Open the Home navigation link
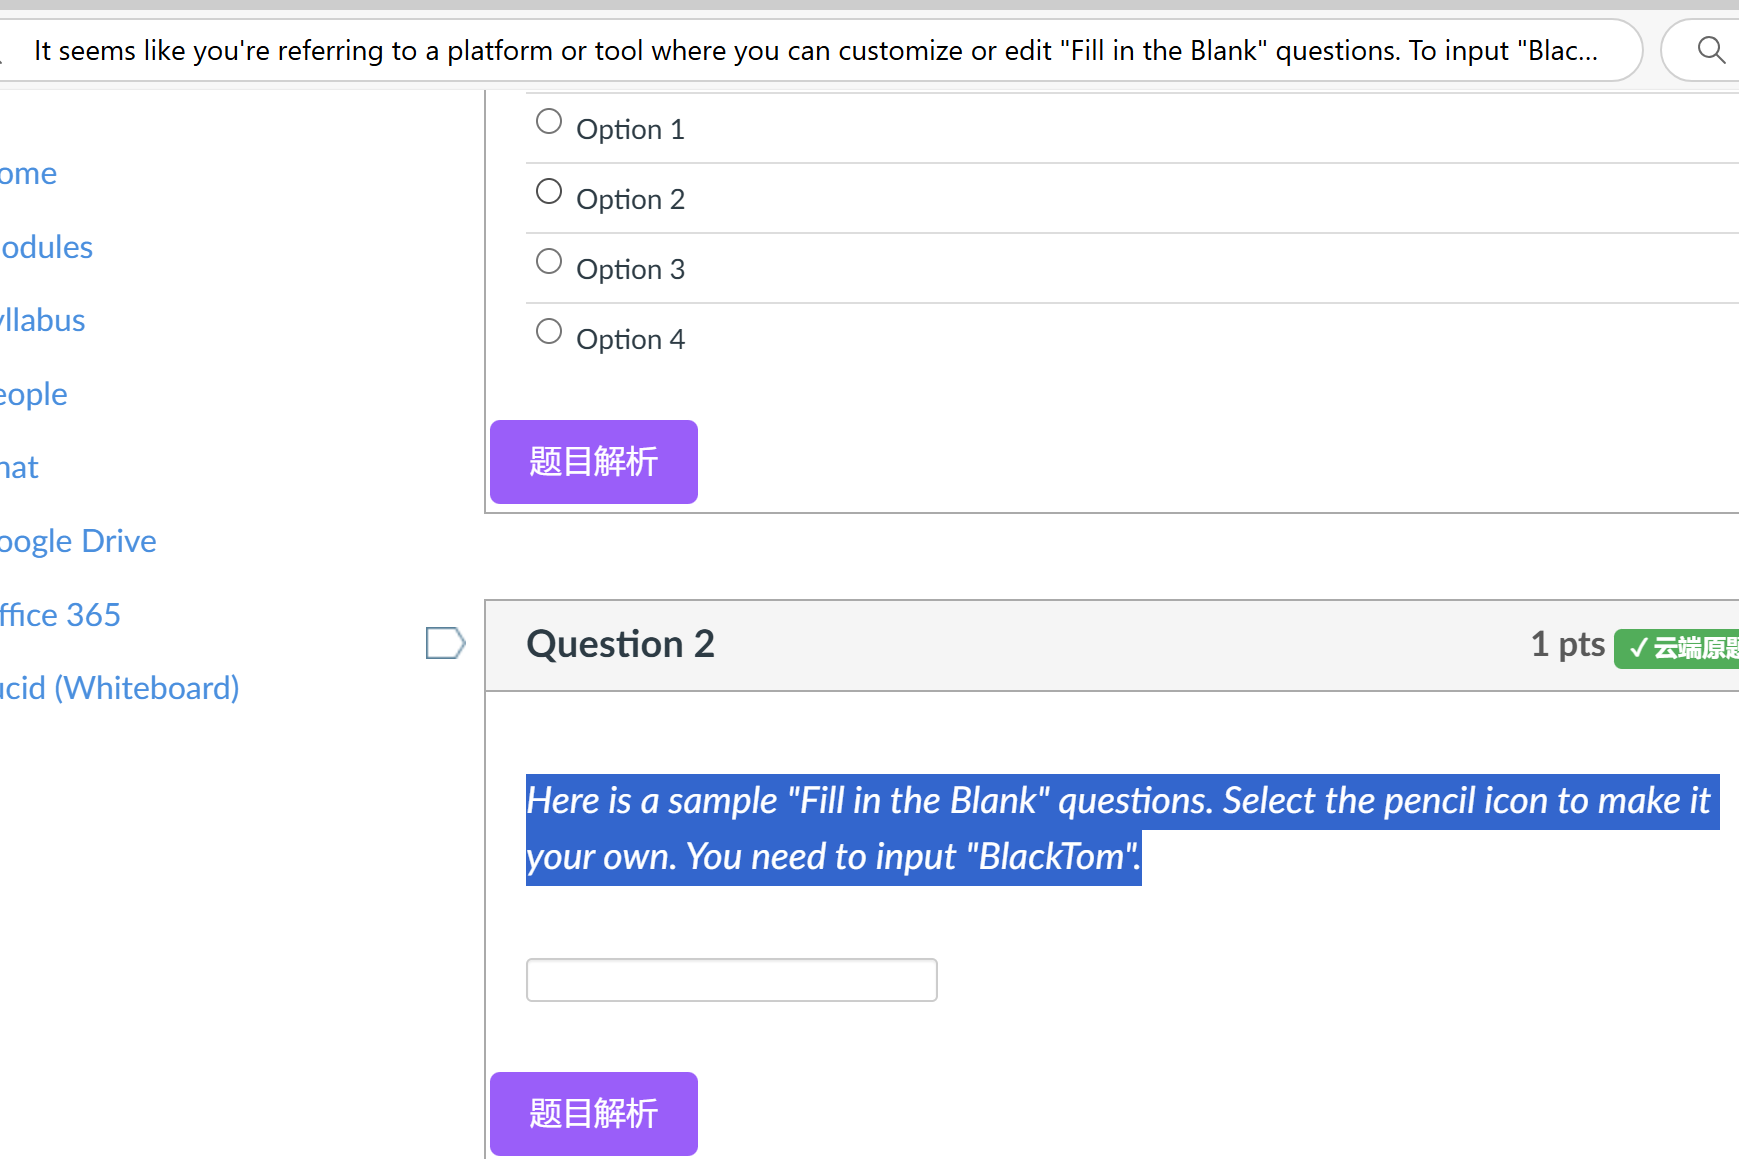This screenshot has height=1159, width=1739. (28, 174)
